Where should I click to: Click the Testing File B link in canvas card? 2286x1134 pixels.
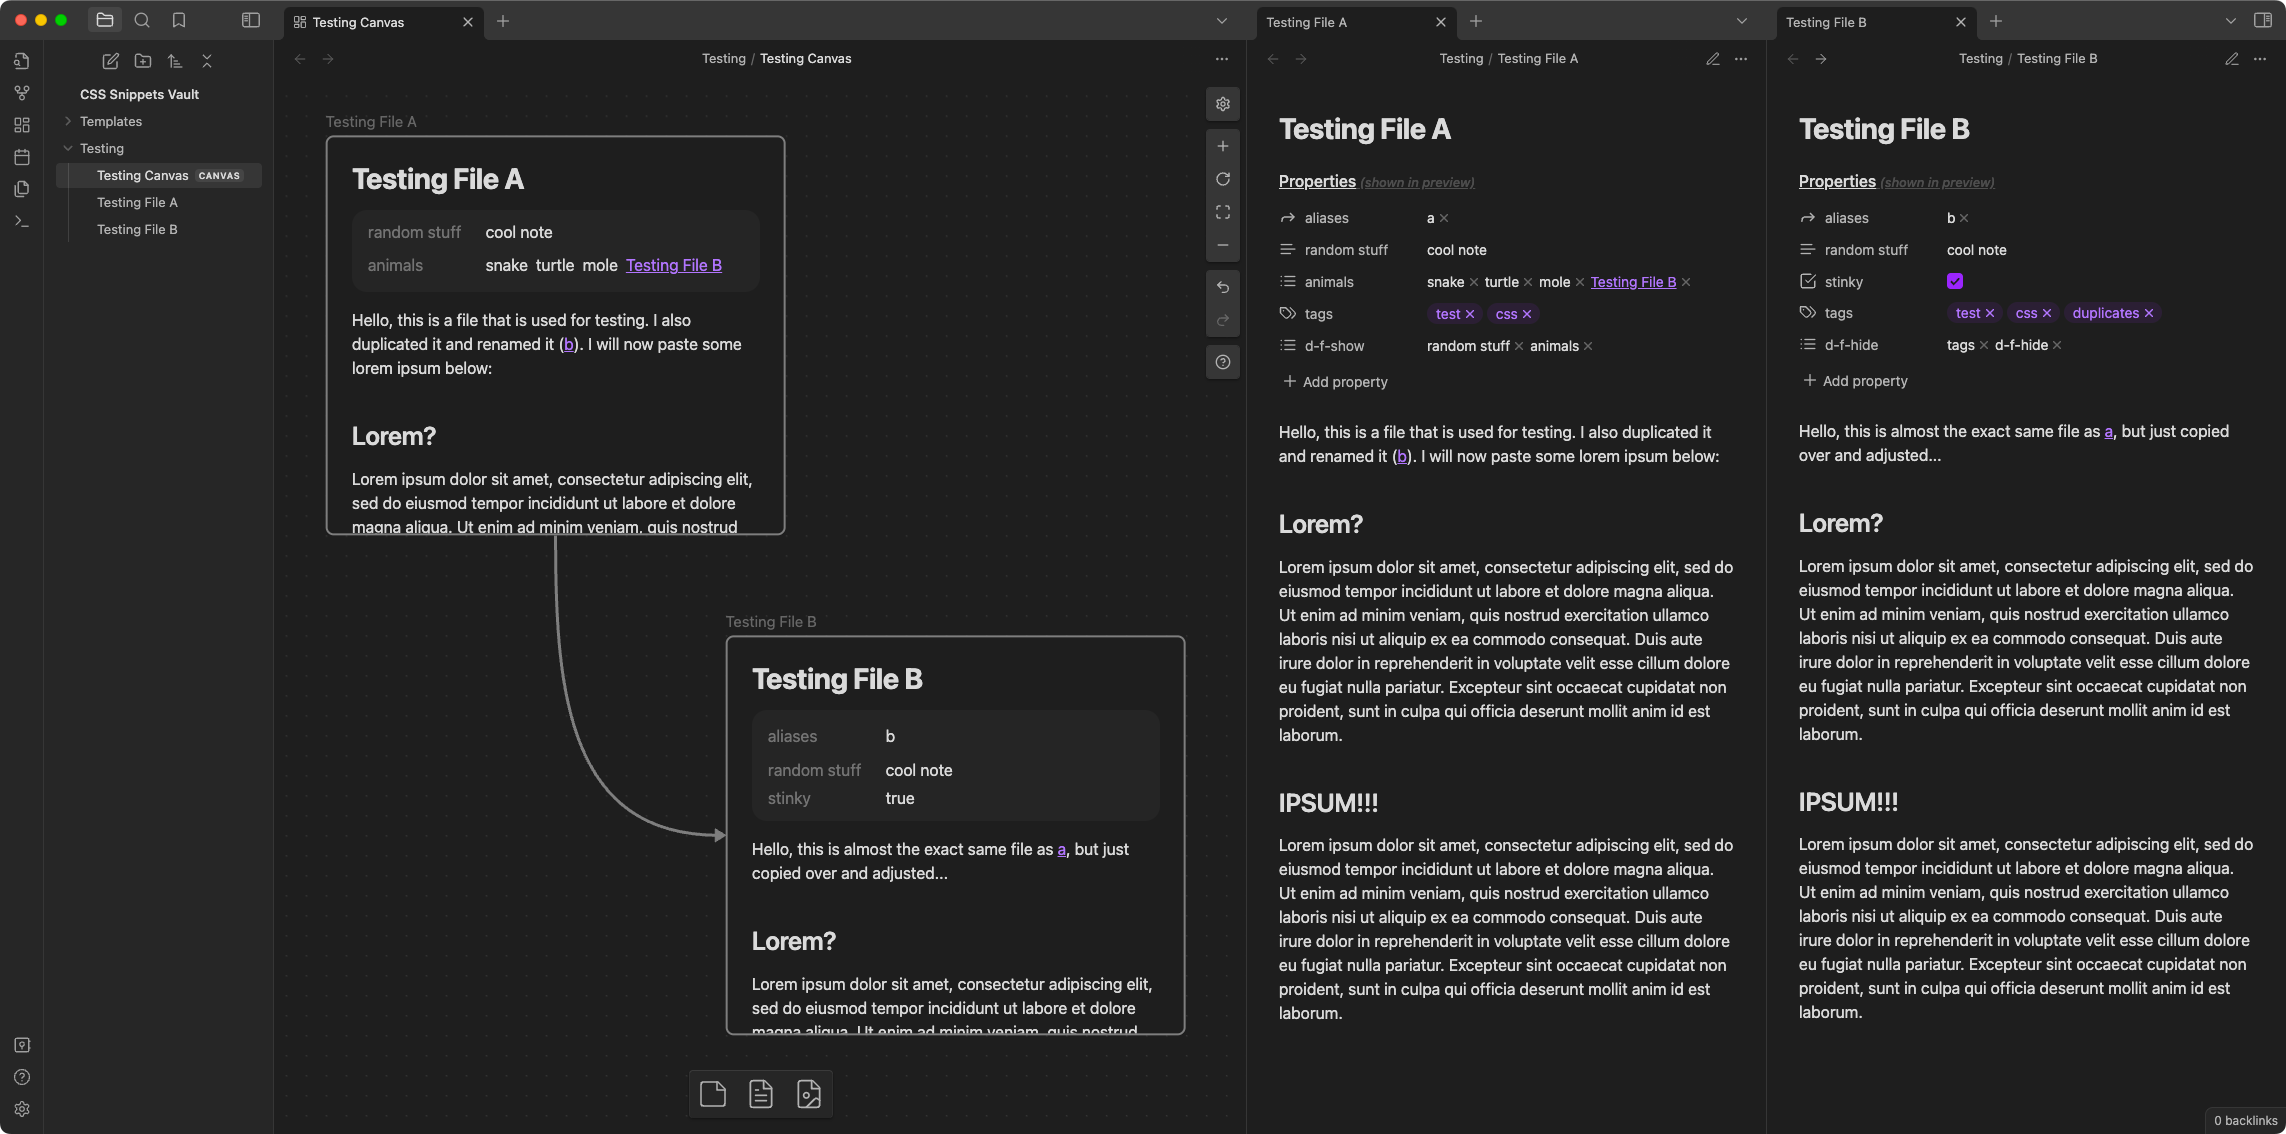click(674, 265)
